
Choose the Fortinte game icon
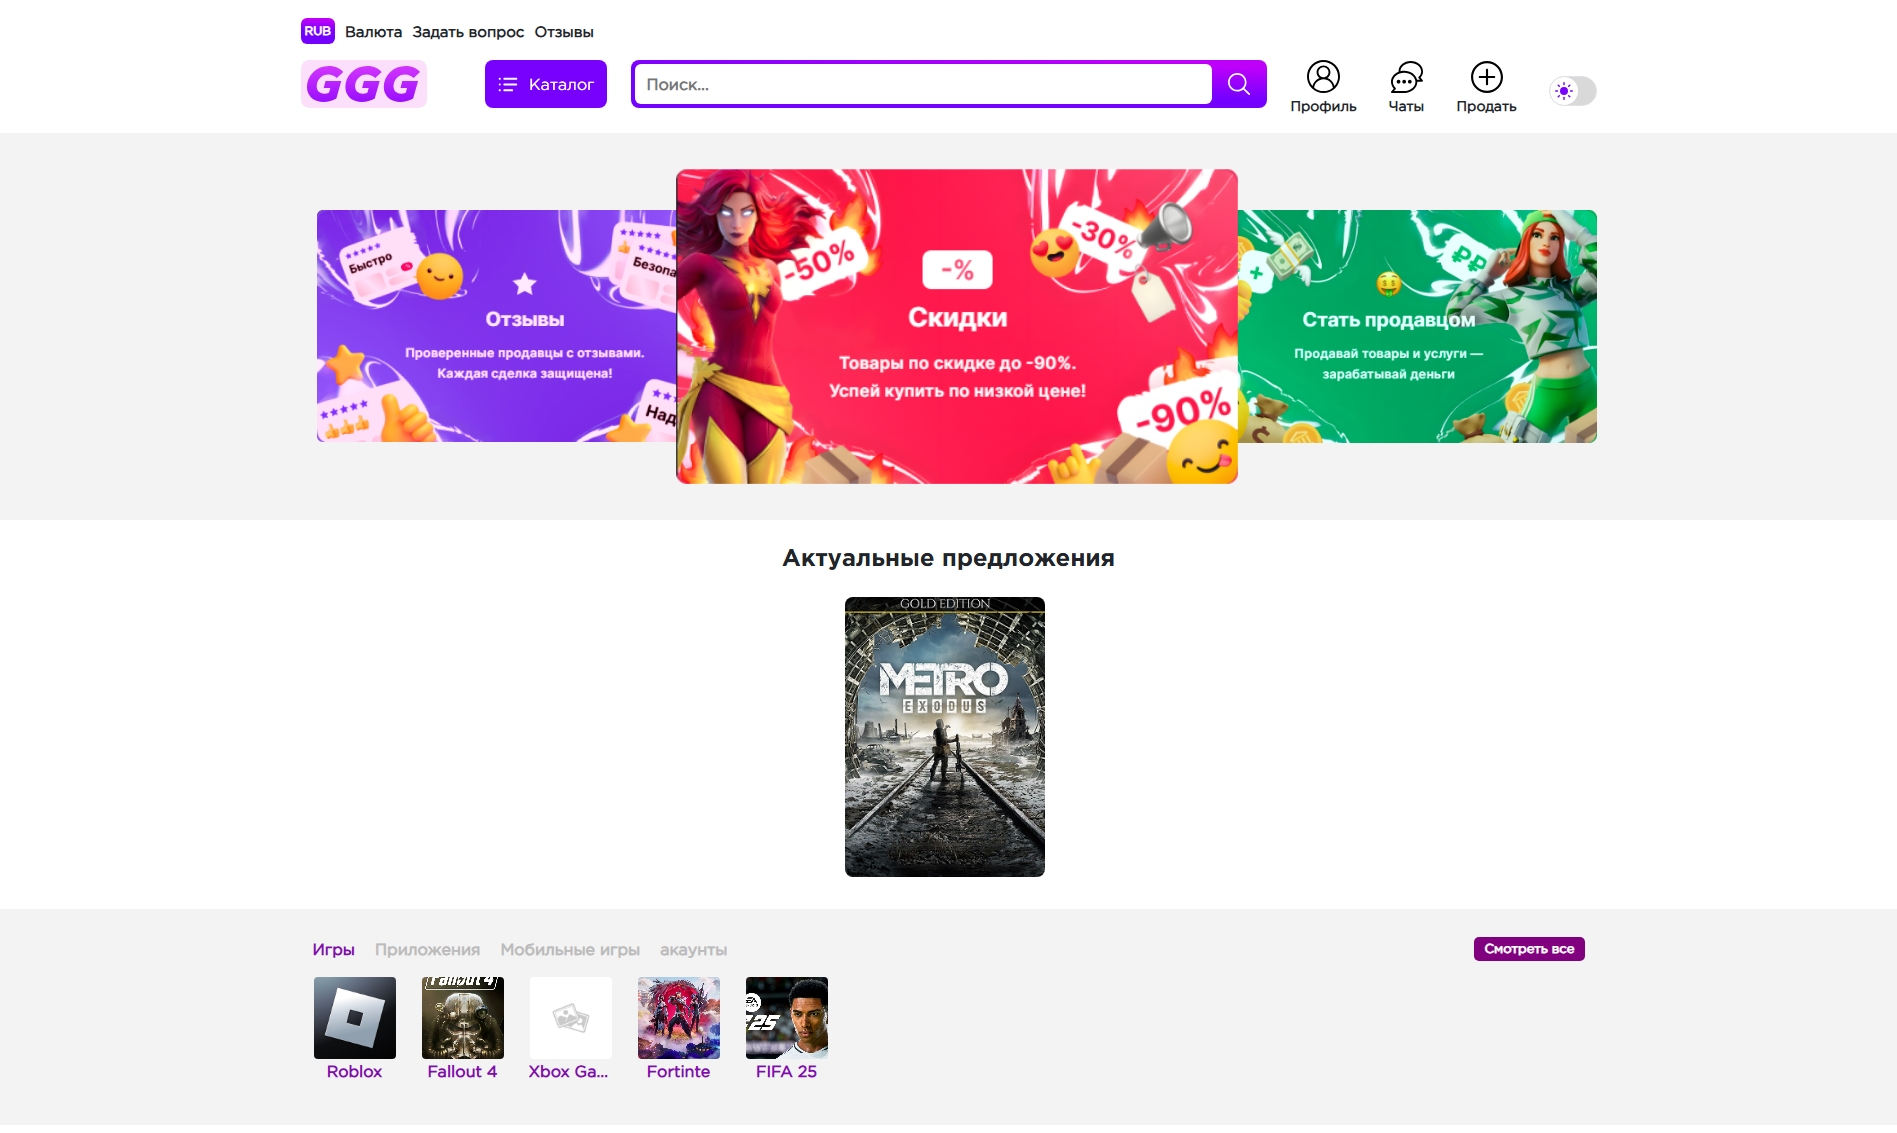coord(678,1018)
